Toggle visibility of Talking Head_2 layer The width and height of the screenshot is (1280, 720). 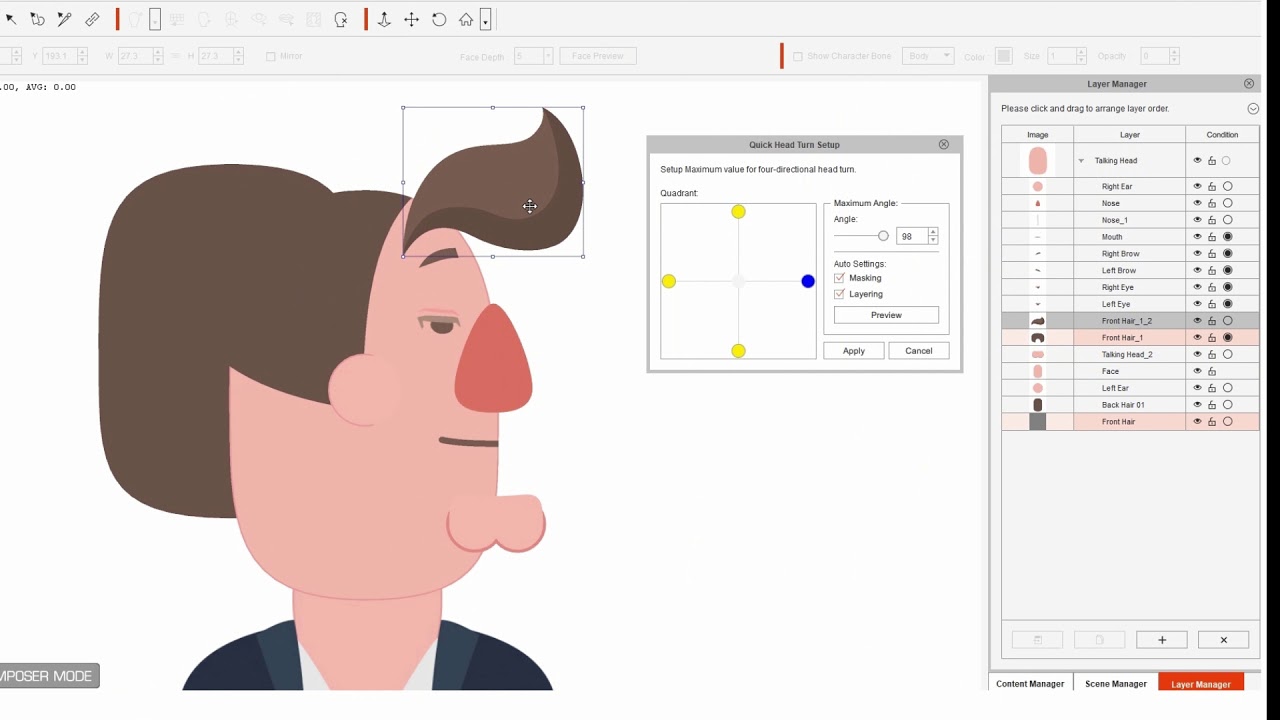pos(1197,354)
